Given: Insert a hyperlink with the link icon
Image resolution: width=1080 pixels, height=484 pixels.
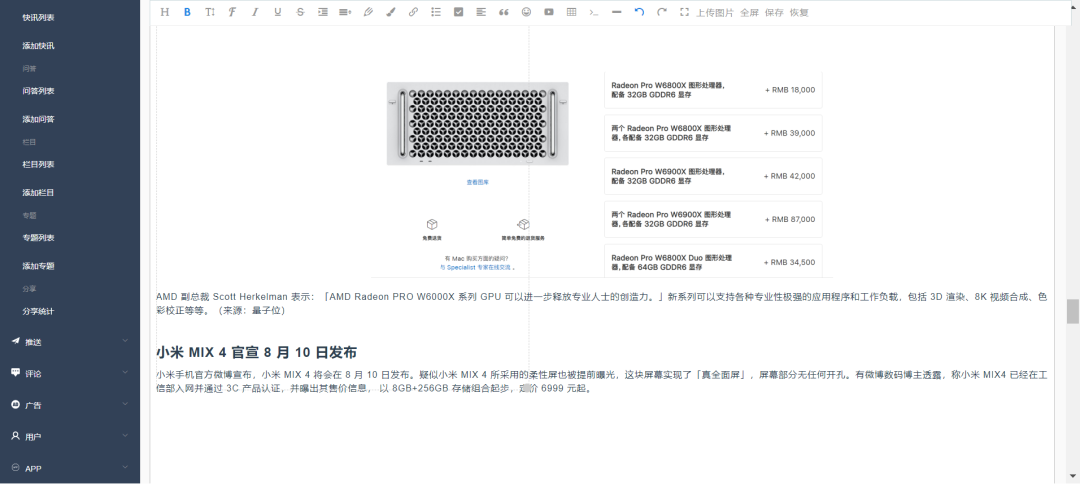Looking at the screenshot, I should (413, 12).
